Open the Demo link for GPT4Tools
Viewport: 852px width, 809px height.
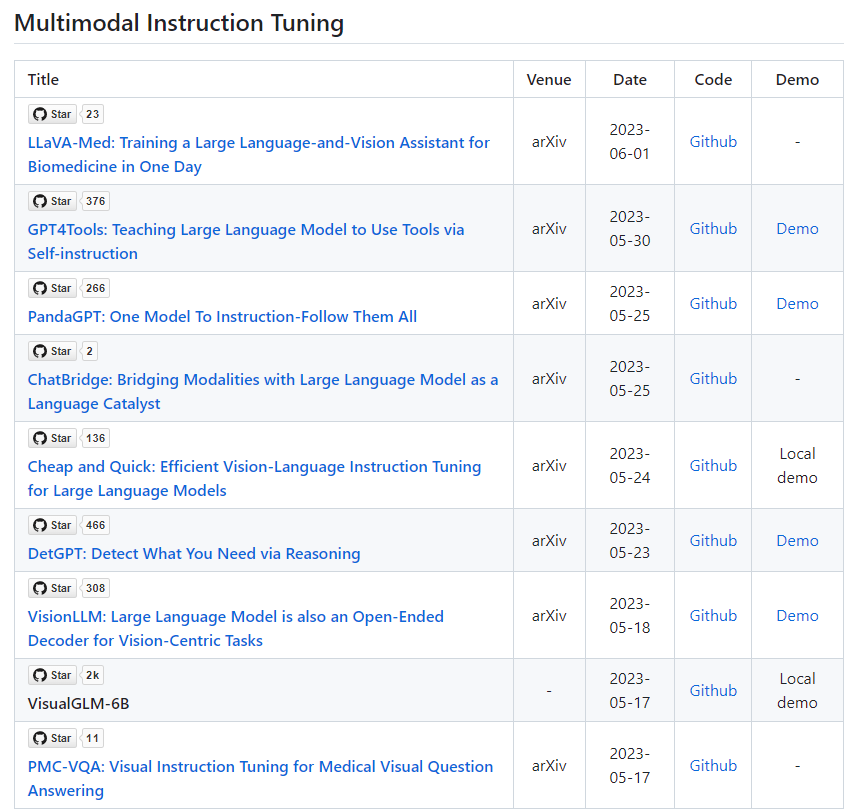(797, 229)
